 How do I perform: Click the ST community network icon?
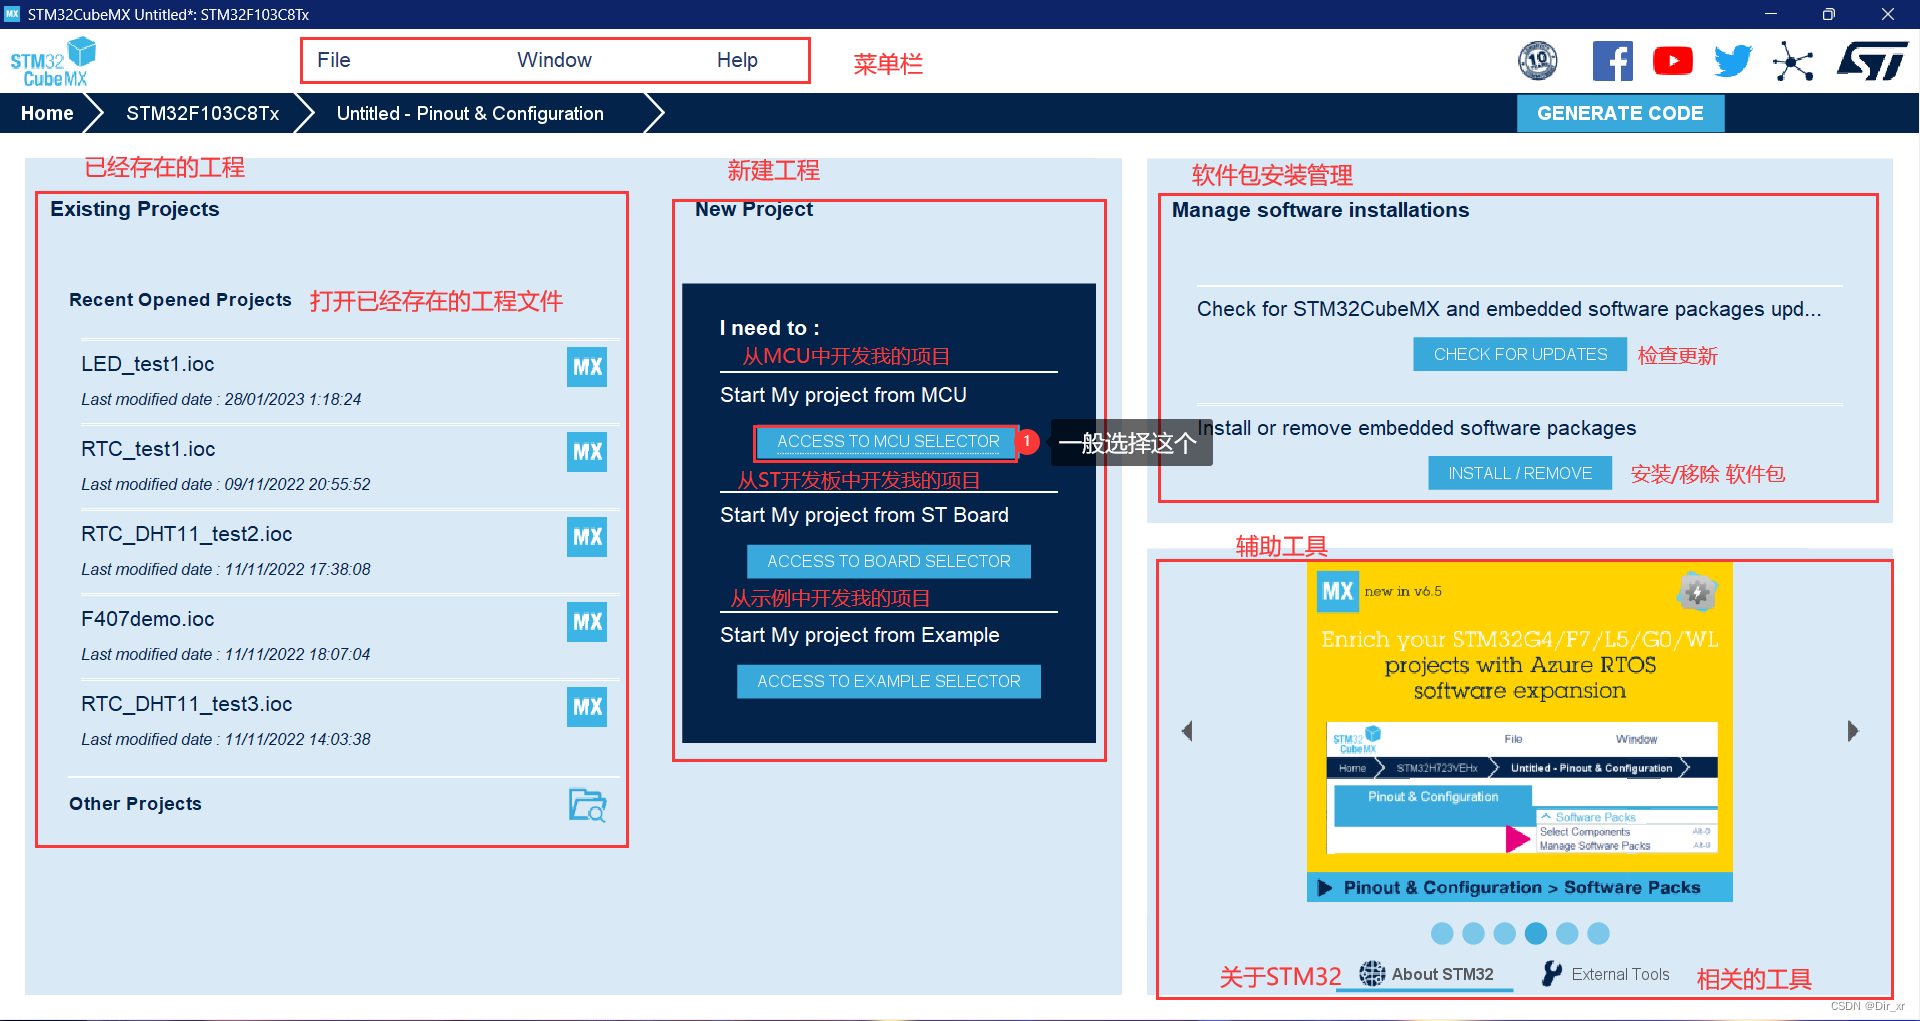tap(1793, 61)
